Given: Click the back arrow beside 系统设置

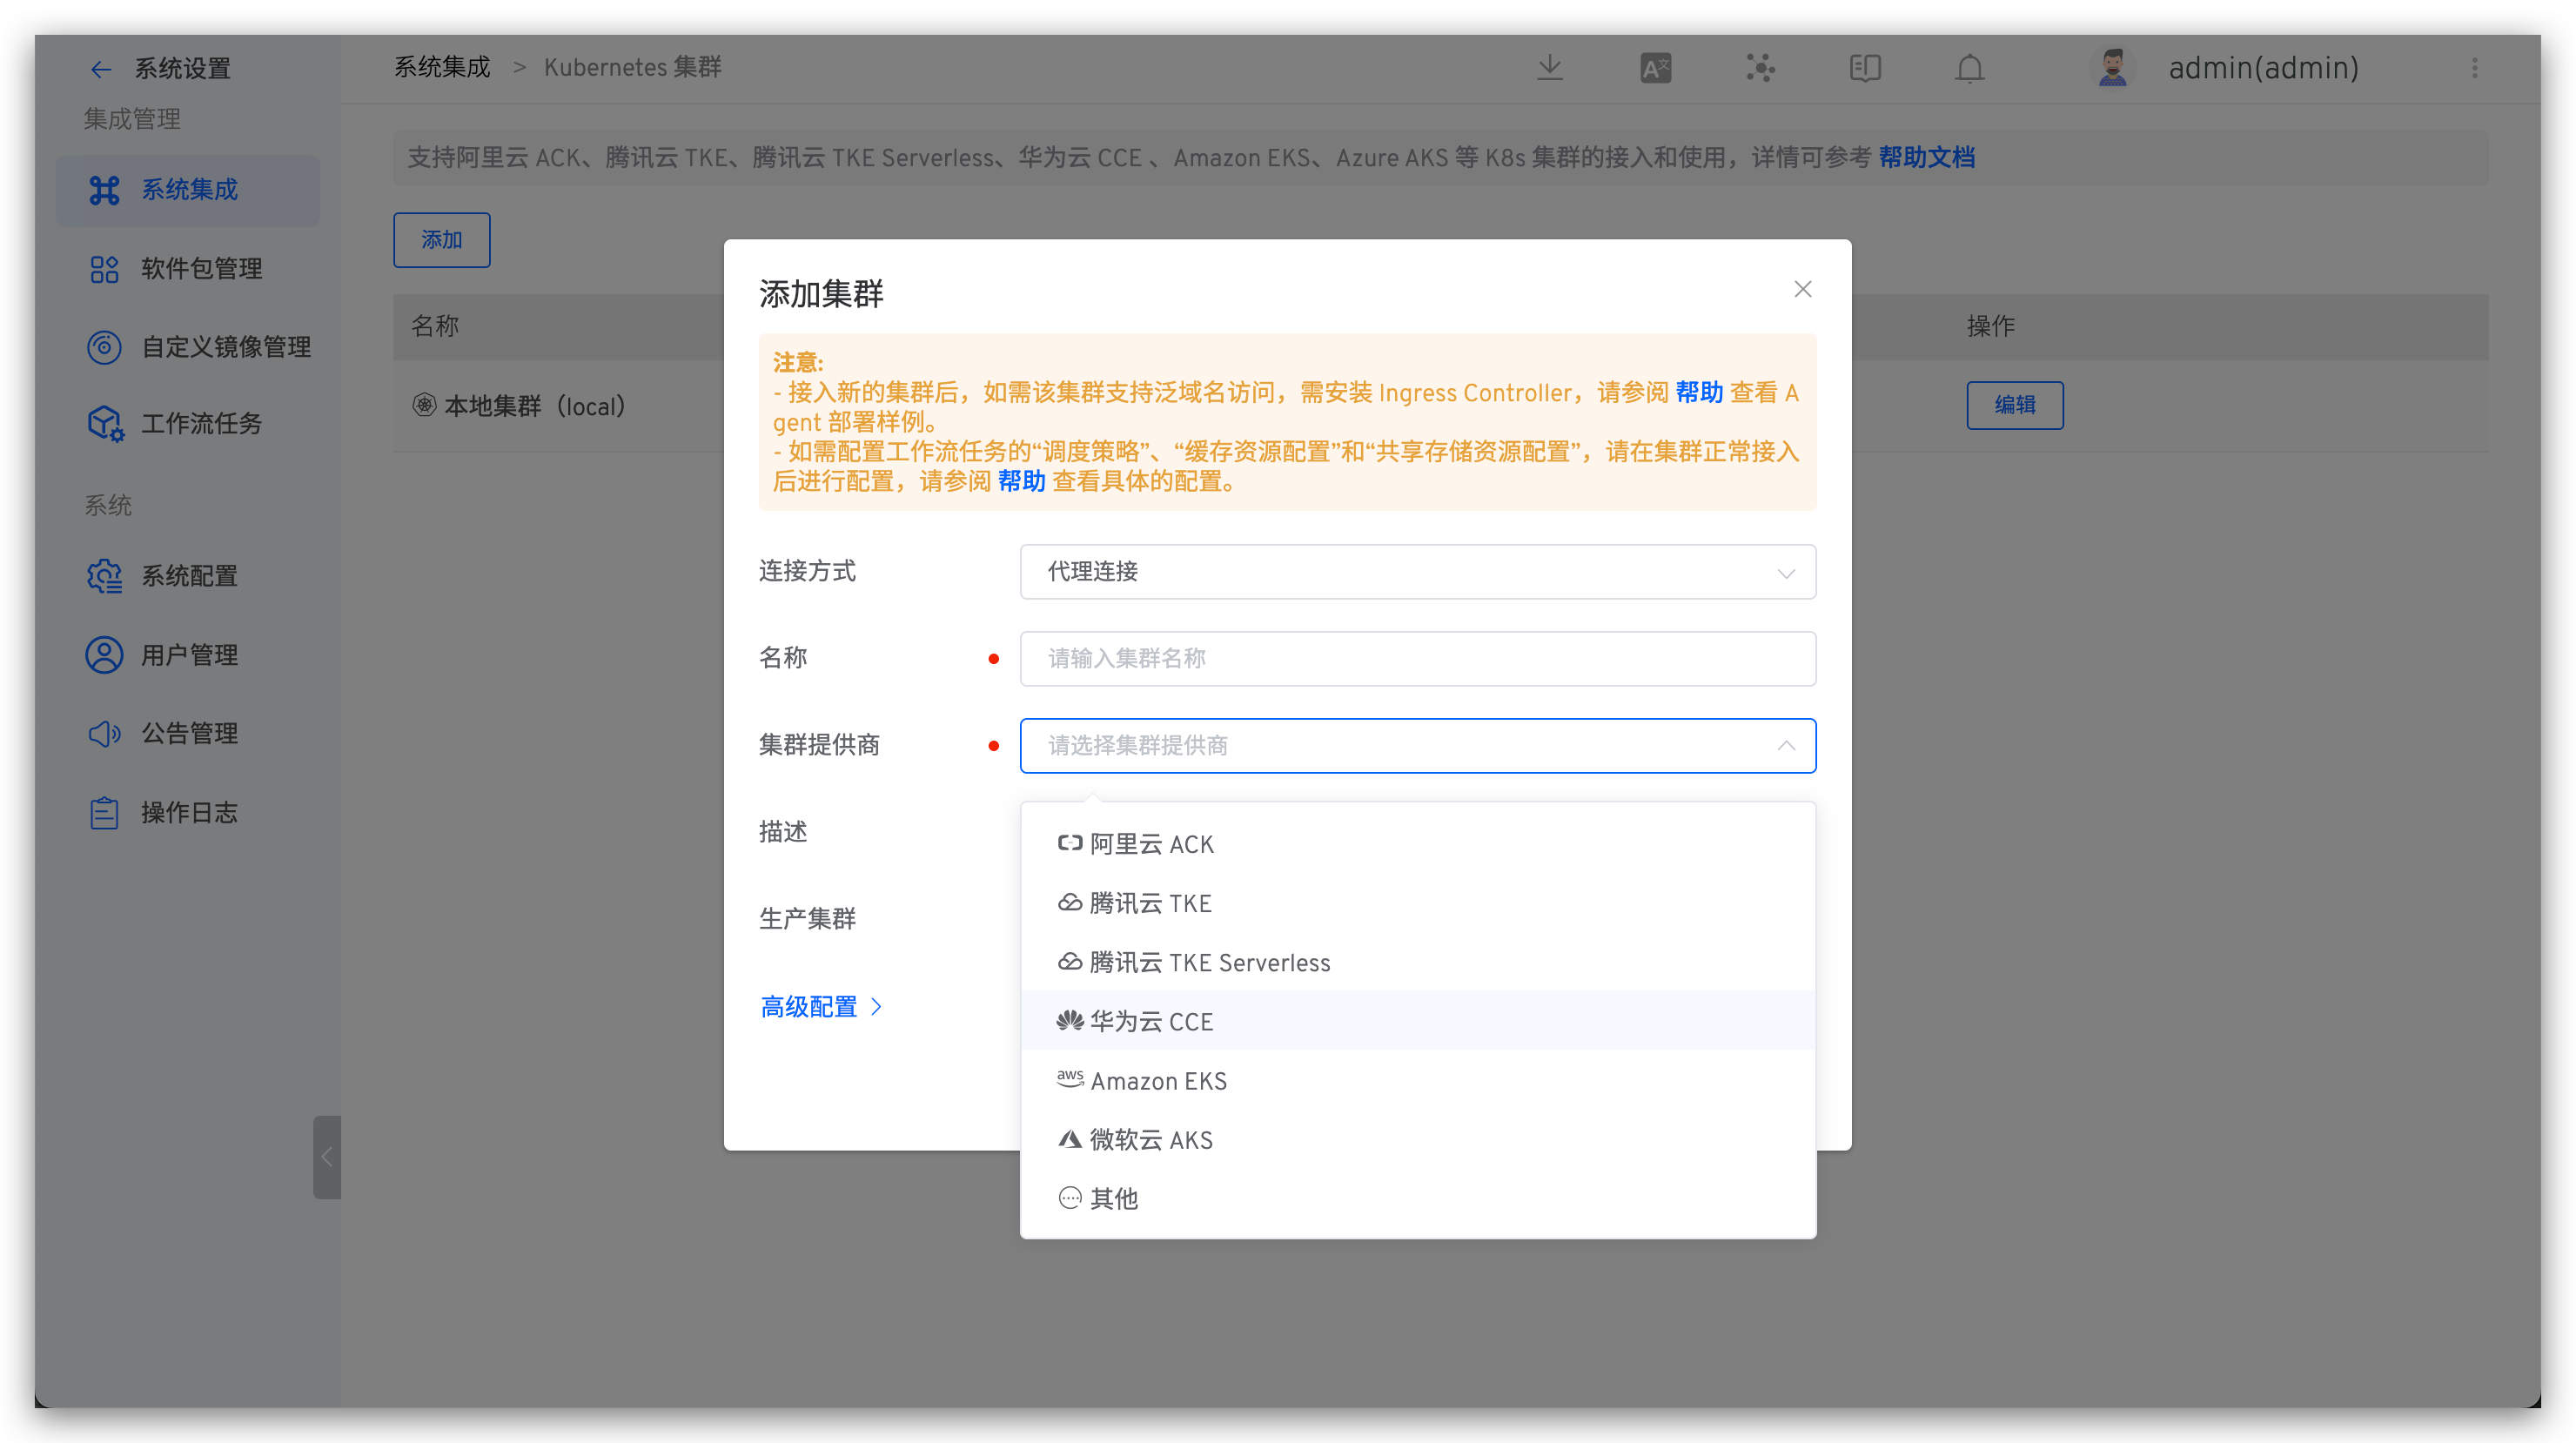Looking at the screenshot, I should click(x=101, y=68).
